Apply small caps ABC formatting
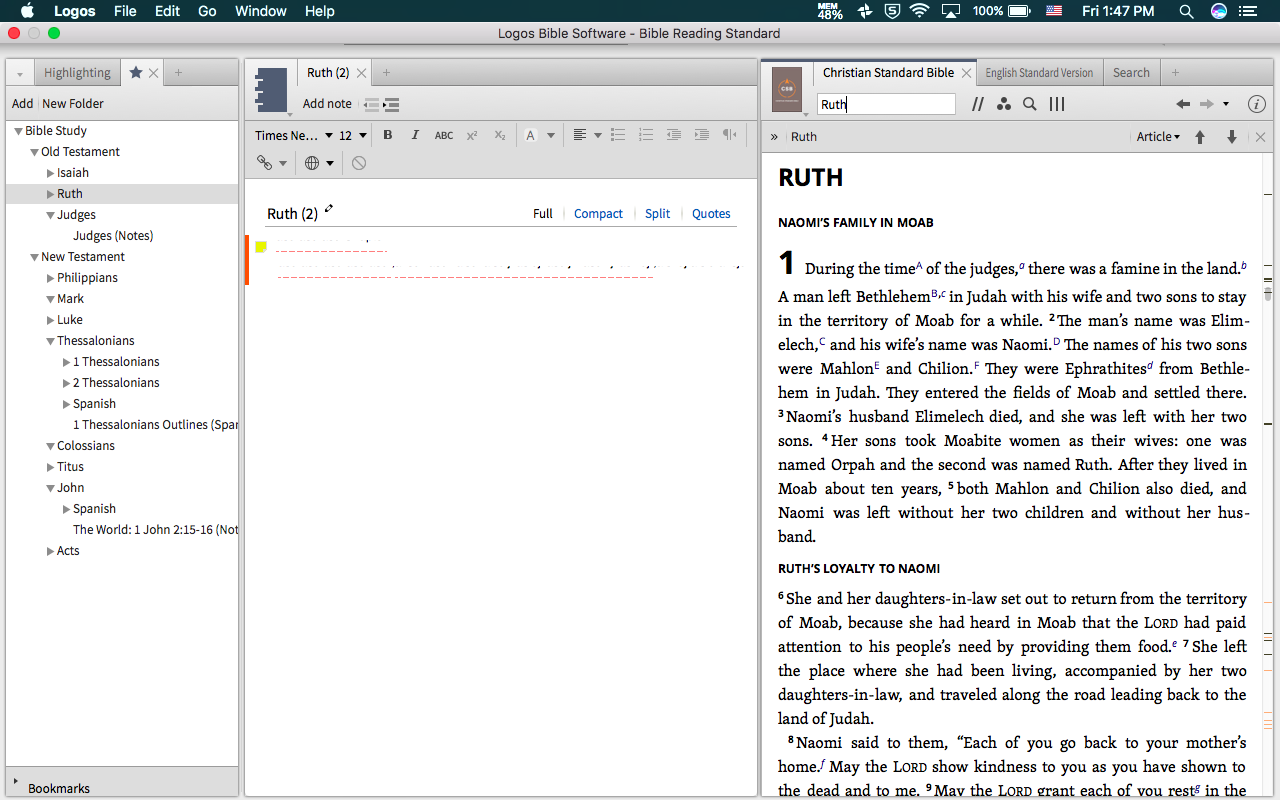This screenshot has width=1280, height=800. pyautogui.click(x=444, y=135)
